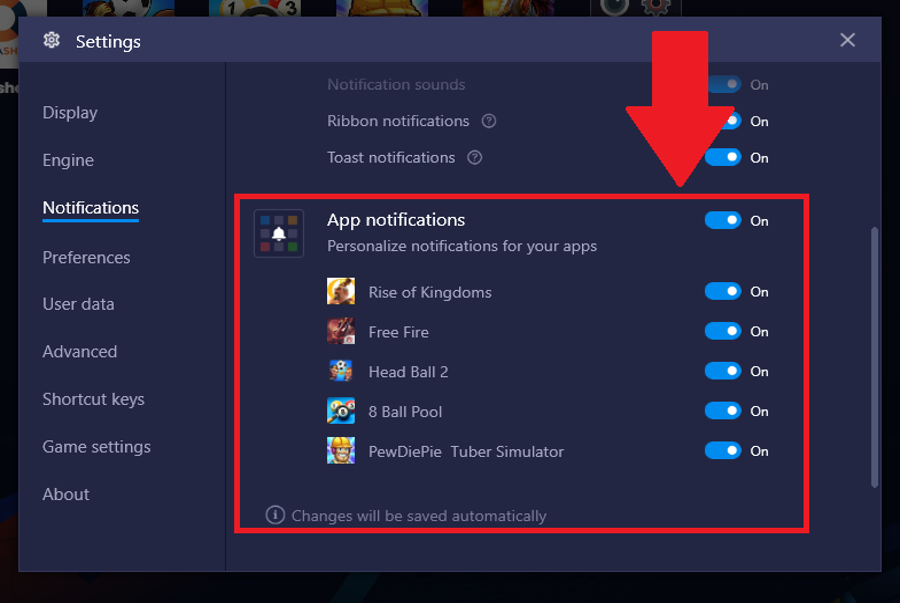The width and height of the screenshot is (900, 603).
Task: Open the Game settings tab
Action: (x=96, y=447)
